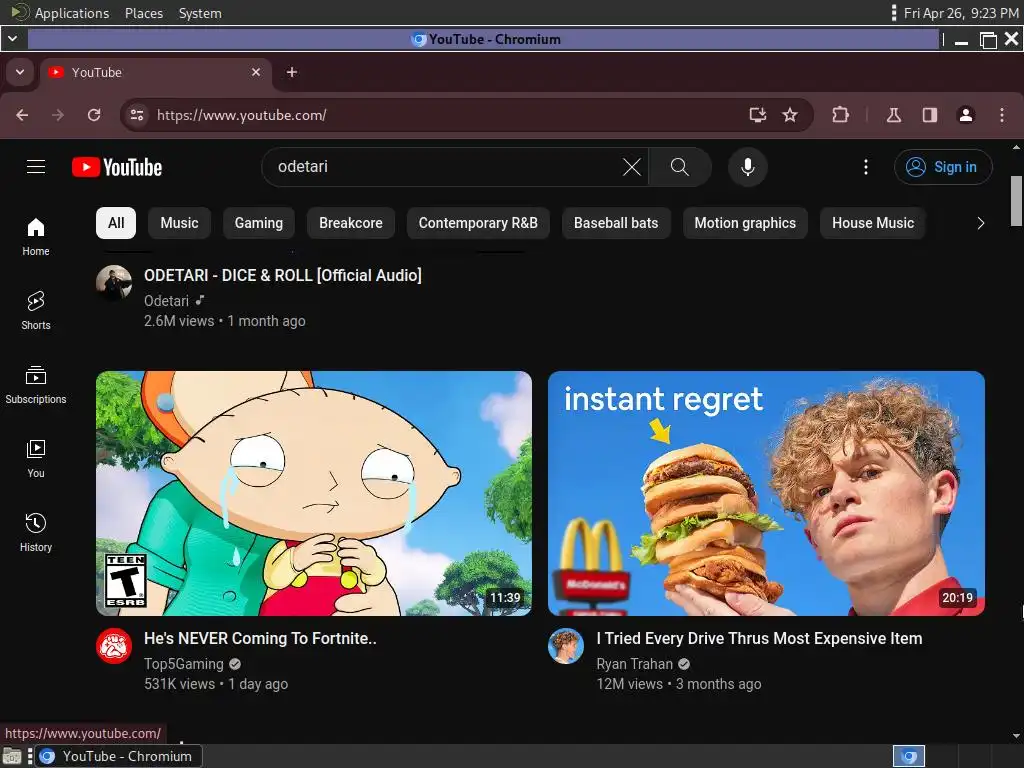Viewport: 1024px width, 768px height.
Task: Close the YouTube tab
Action: [256, 72]
